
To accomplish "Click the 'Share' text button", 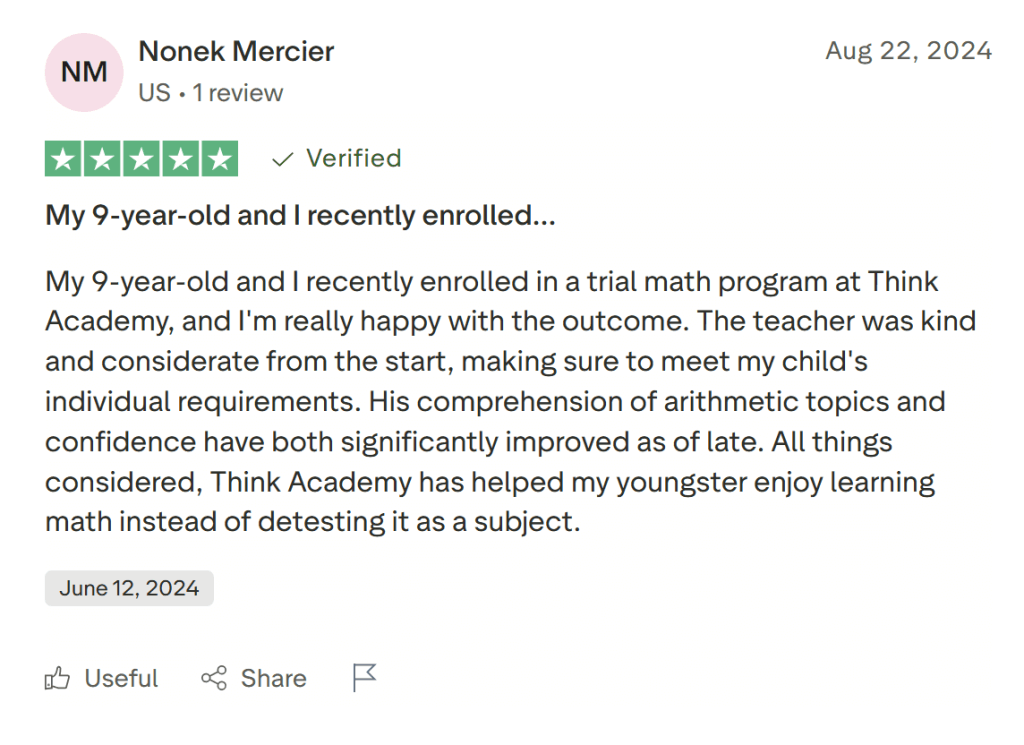I will [x=272, y=678].
